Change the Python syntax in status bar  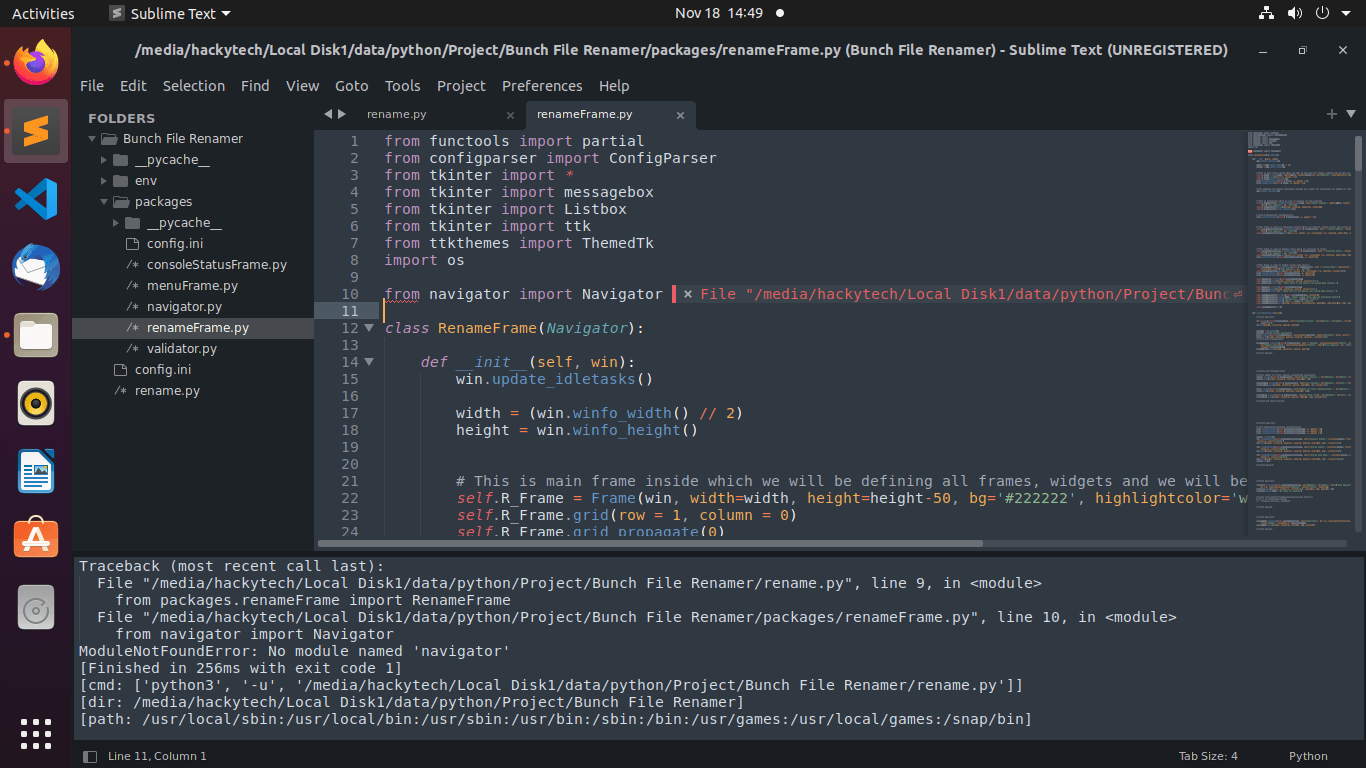1308,756
